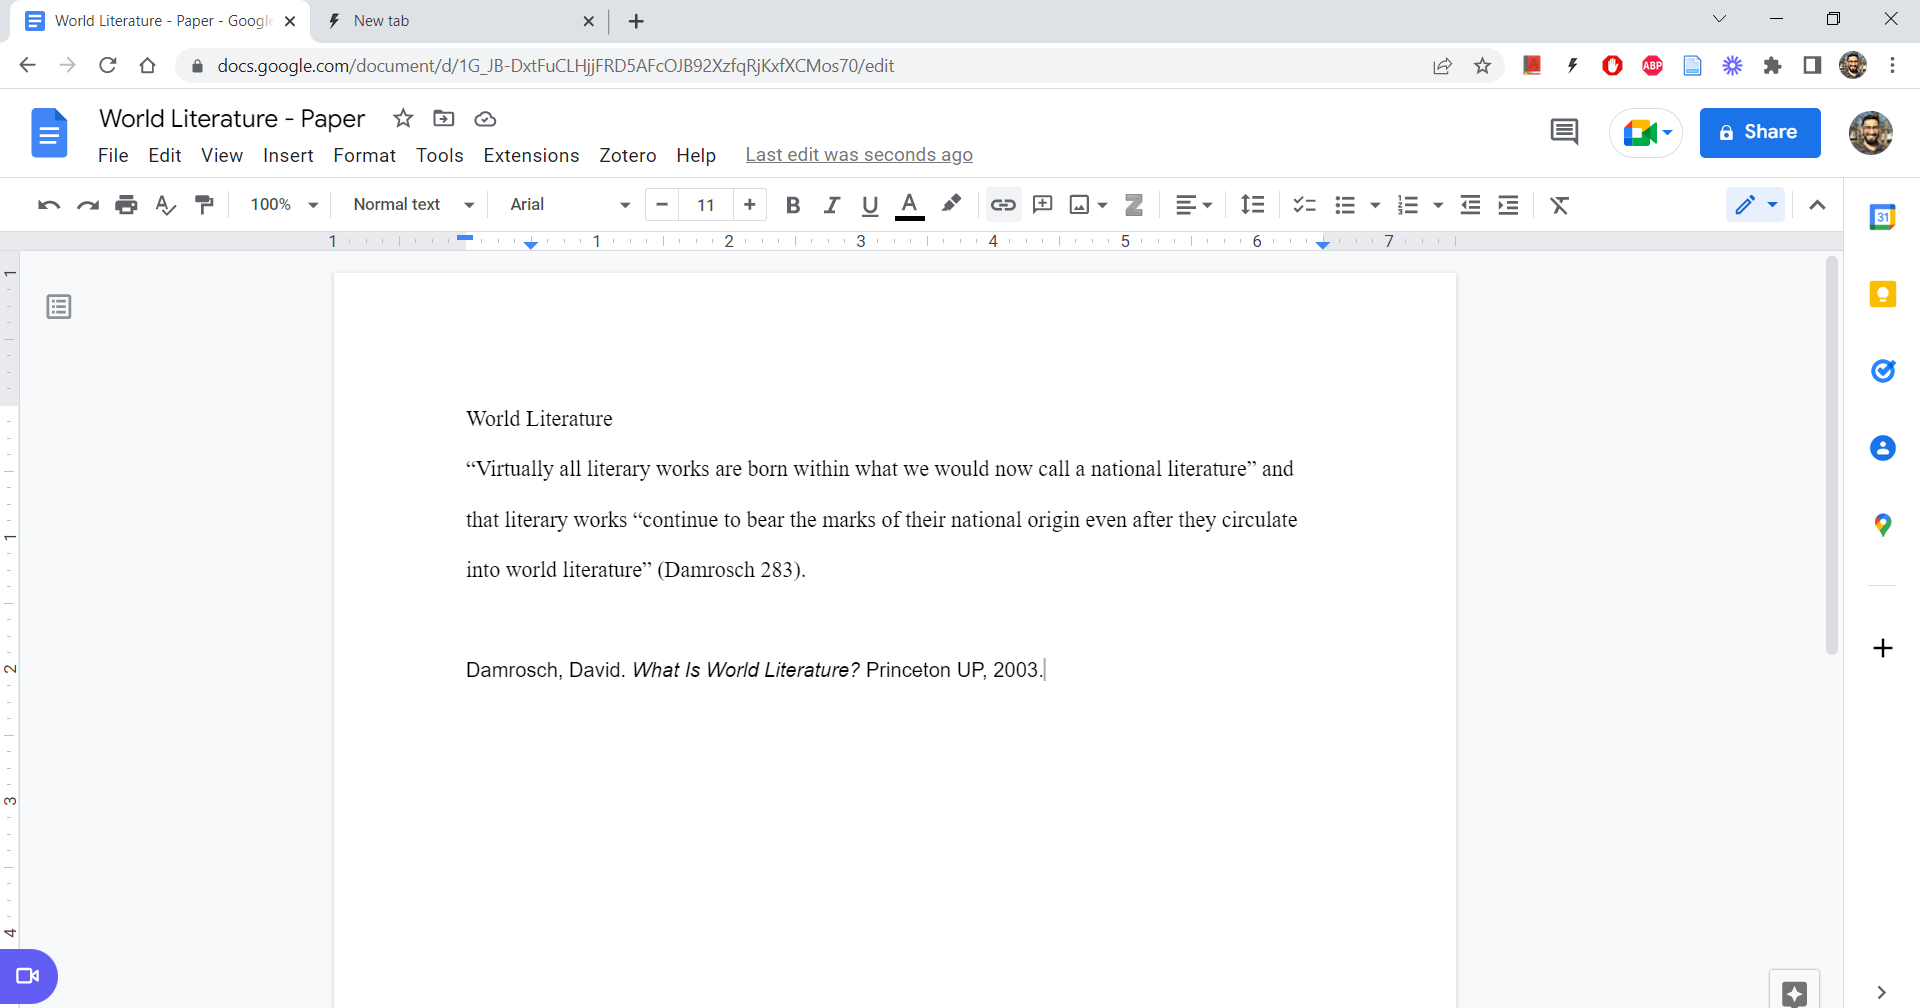
Task: Toggle bold formatting
Action: (793, 204)
